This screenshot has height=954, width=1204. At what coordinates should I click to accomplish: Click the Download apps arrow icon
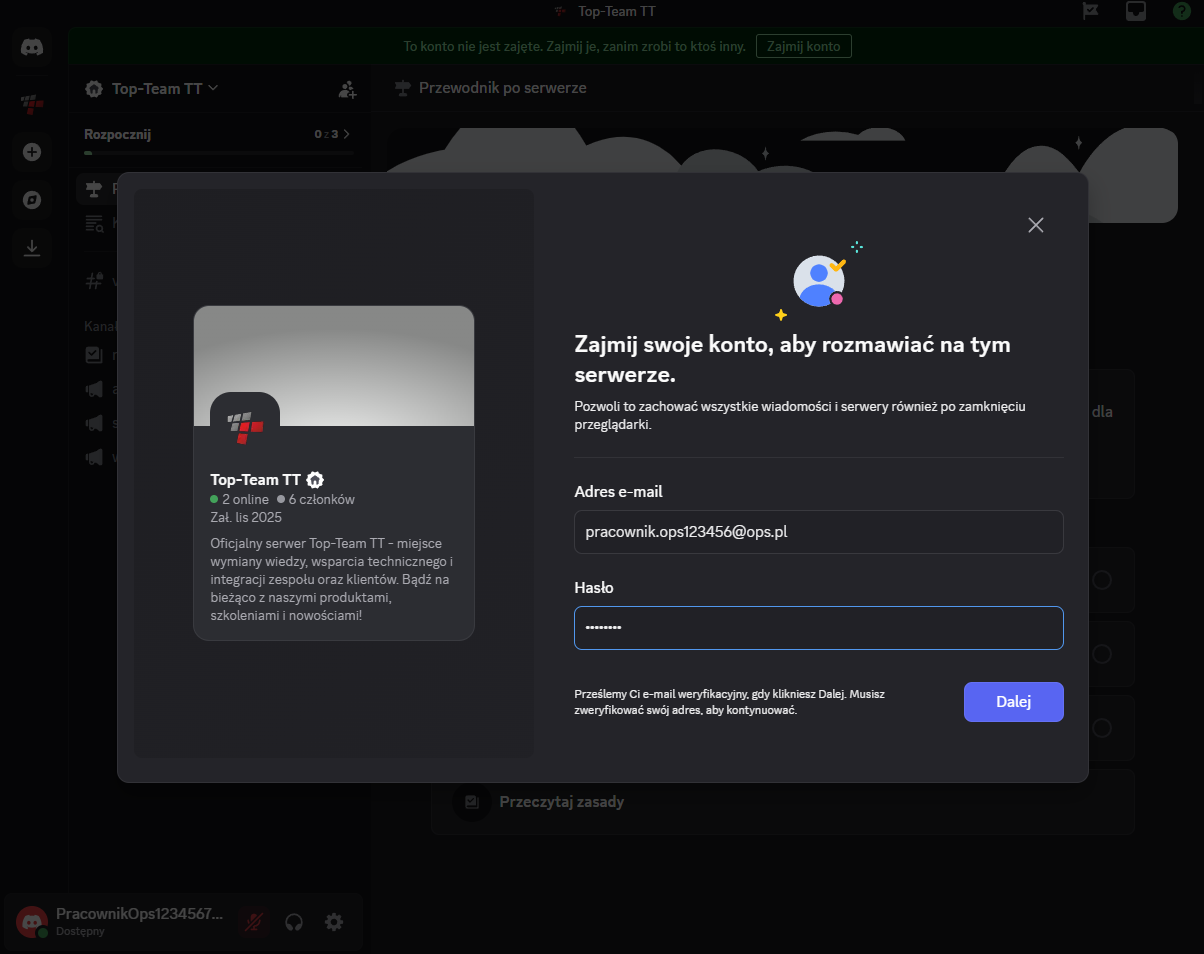pos(32,248)
